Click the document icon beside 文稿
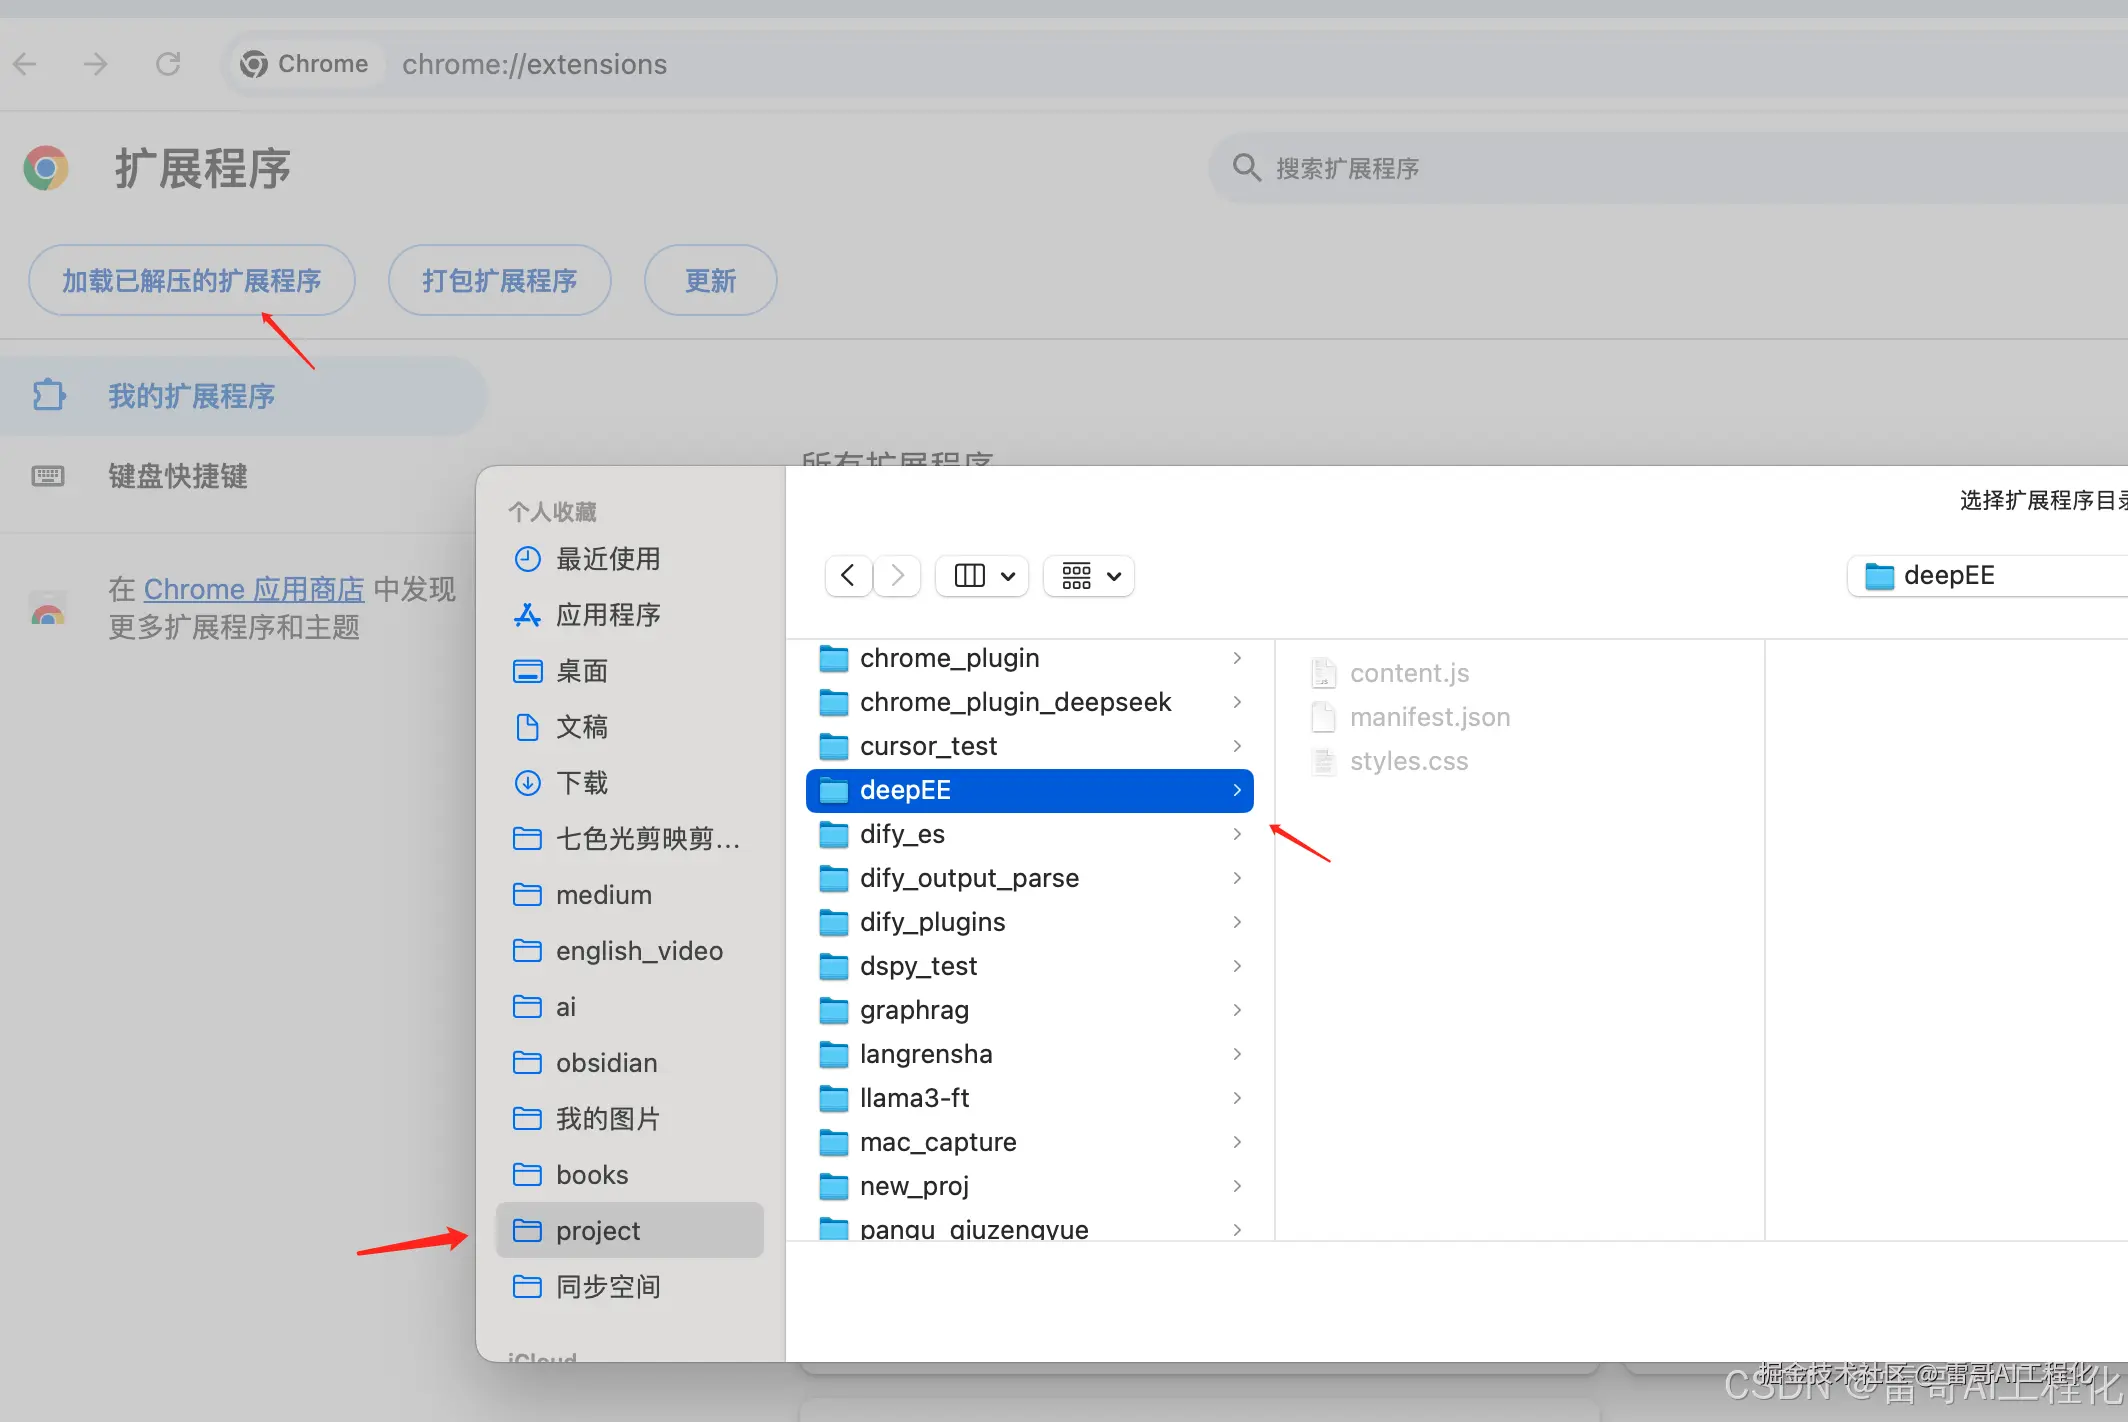The height and width of the screenshot is (1422, 2128). pyautogui.click(x=527, y=727)
